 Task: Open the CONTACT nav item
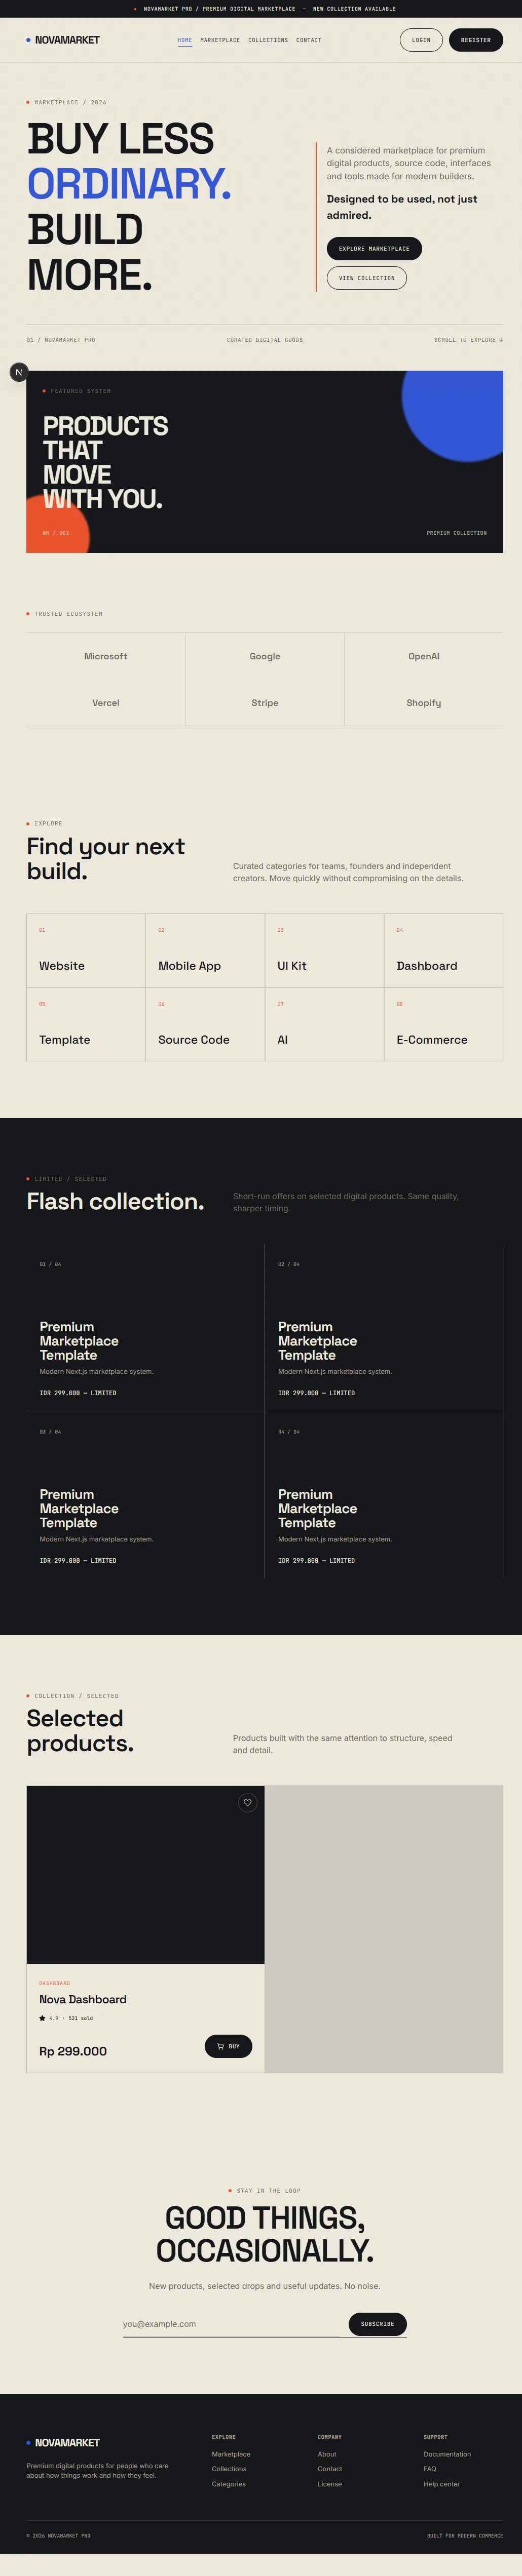tap(309, 40)
